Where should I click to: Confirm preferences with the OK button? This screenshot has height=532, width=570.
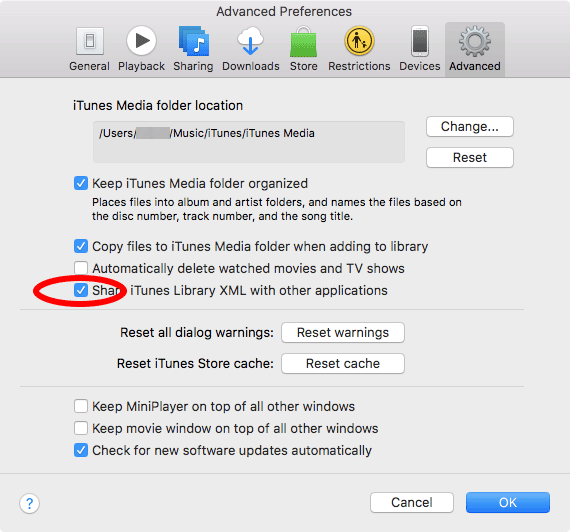tap(508, 503)
